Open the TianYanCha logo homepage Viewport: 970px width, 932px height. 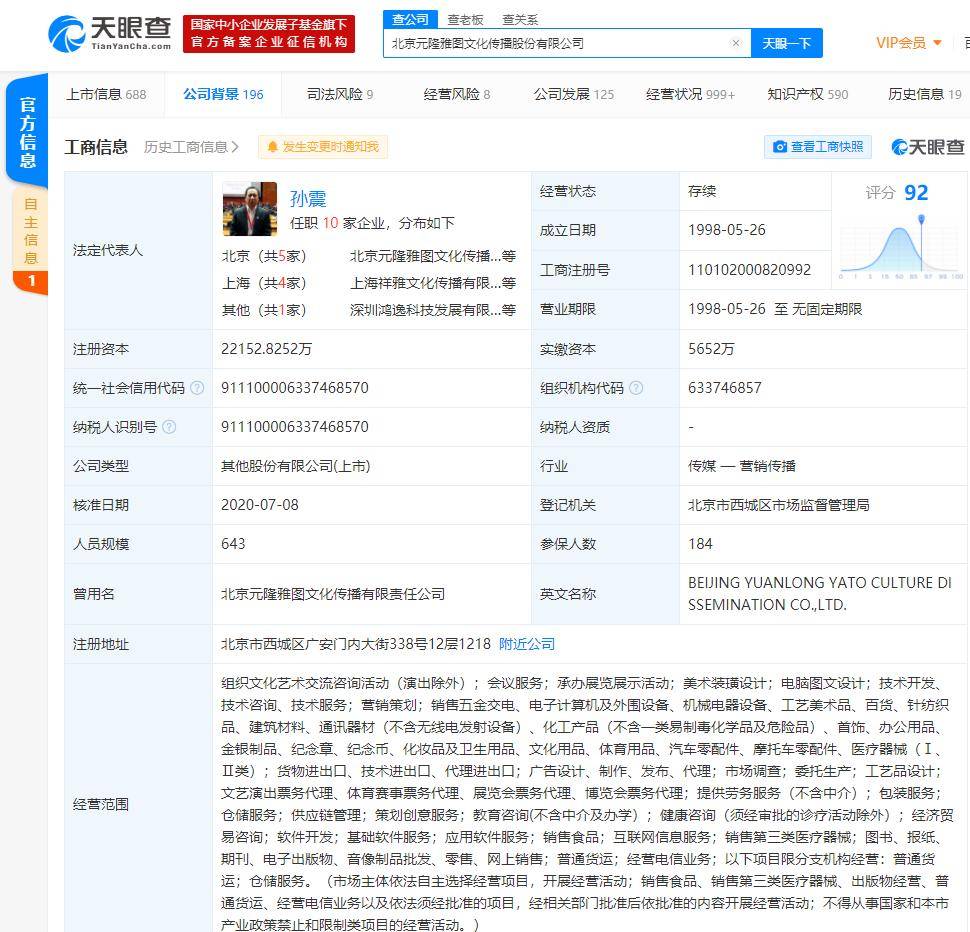point(110,33)
